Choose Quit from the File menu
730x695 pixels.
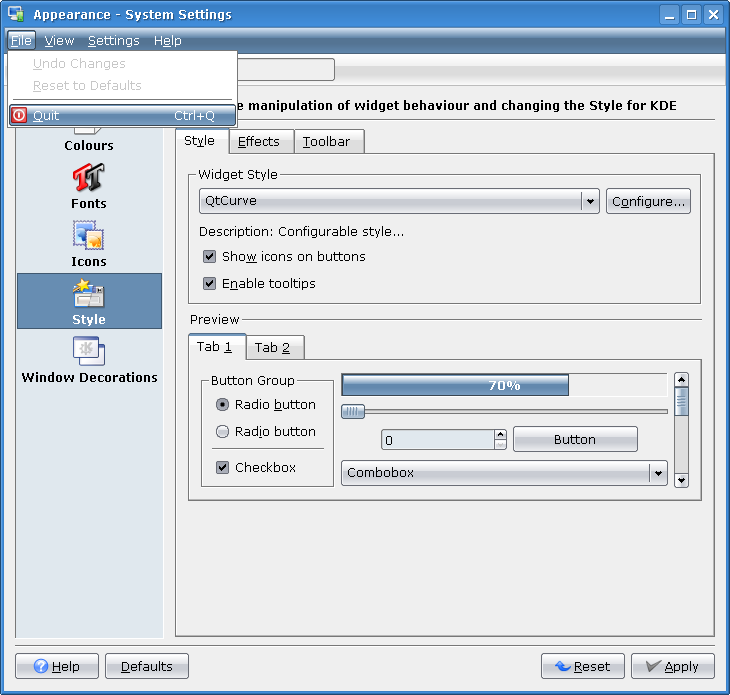(x=122, y=115)
